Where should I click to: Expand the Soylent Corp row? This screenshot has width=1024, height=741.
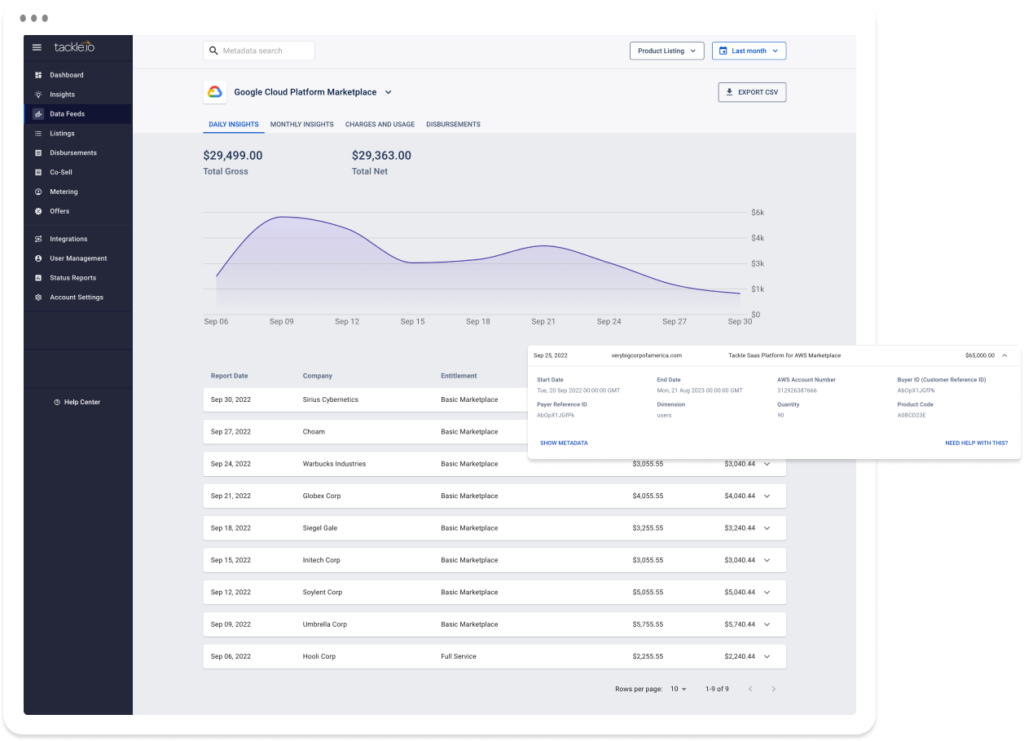(x=767, y=592)
